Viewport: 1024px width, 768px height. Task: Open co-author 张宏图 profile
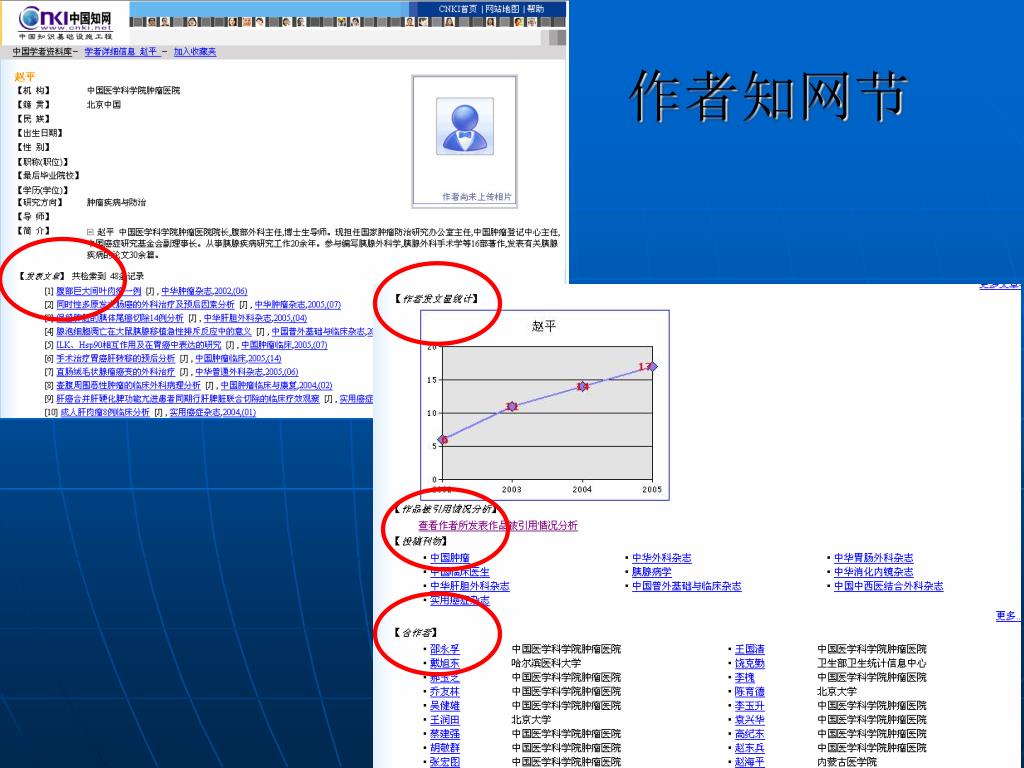(x=445, y=761)
